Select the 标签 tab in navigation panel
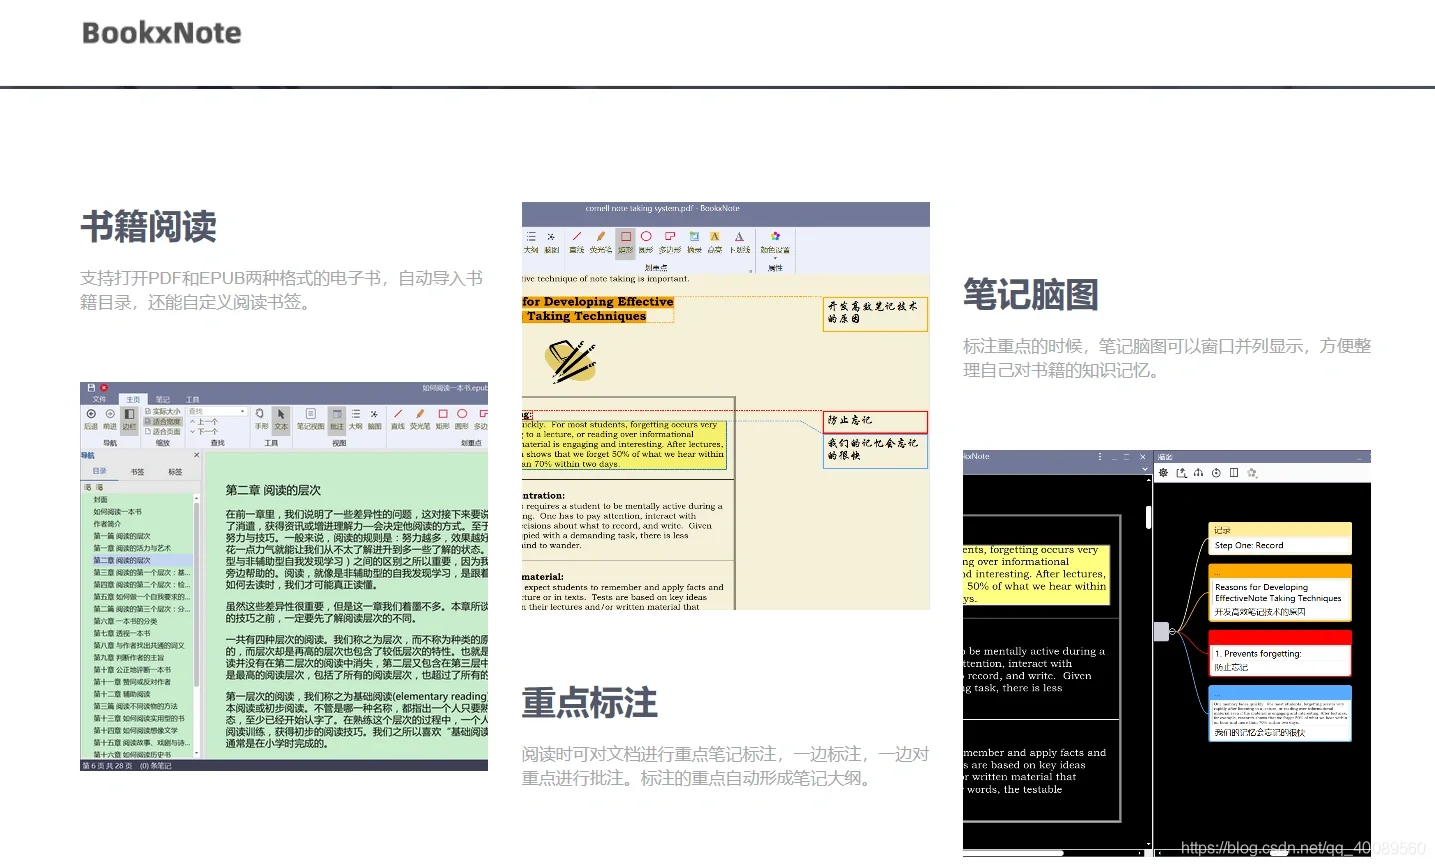 (x=175, y=471)
